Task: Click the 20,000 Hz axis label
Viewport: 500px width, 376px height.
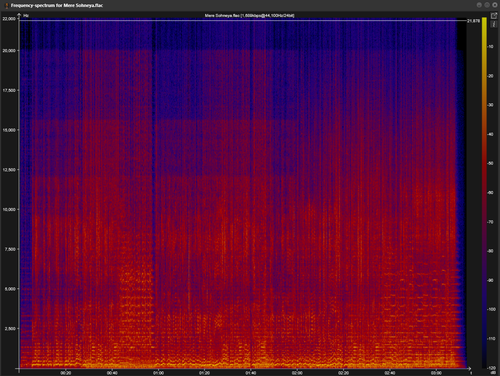Action: pos(9,51)
